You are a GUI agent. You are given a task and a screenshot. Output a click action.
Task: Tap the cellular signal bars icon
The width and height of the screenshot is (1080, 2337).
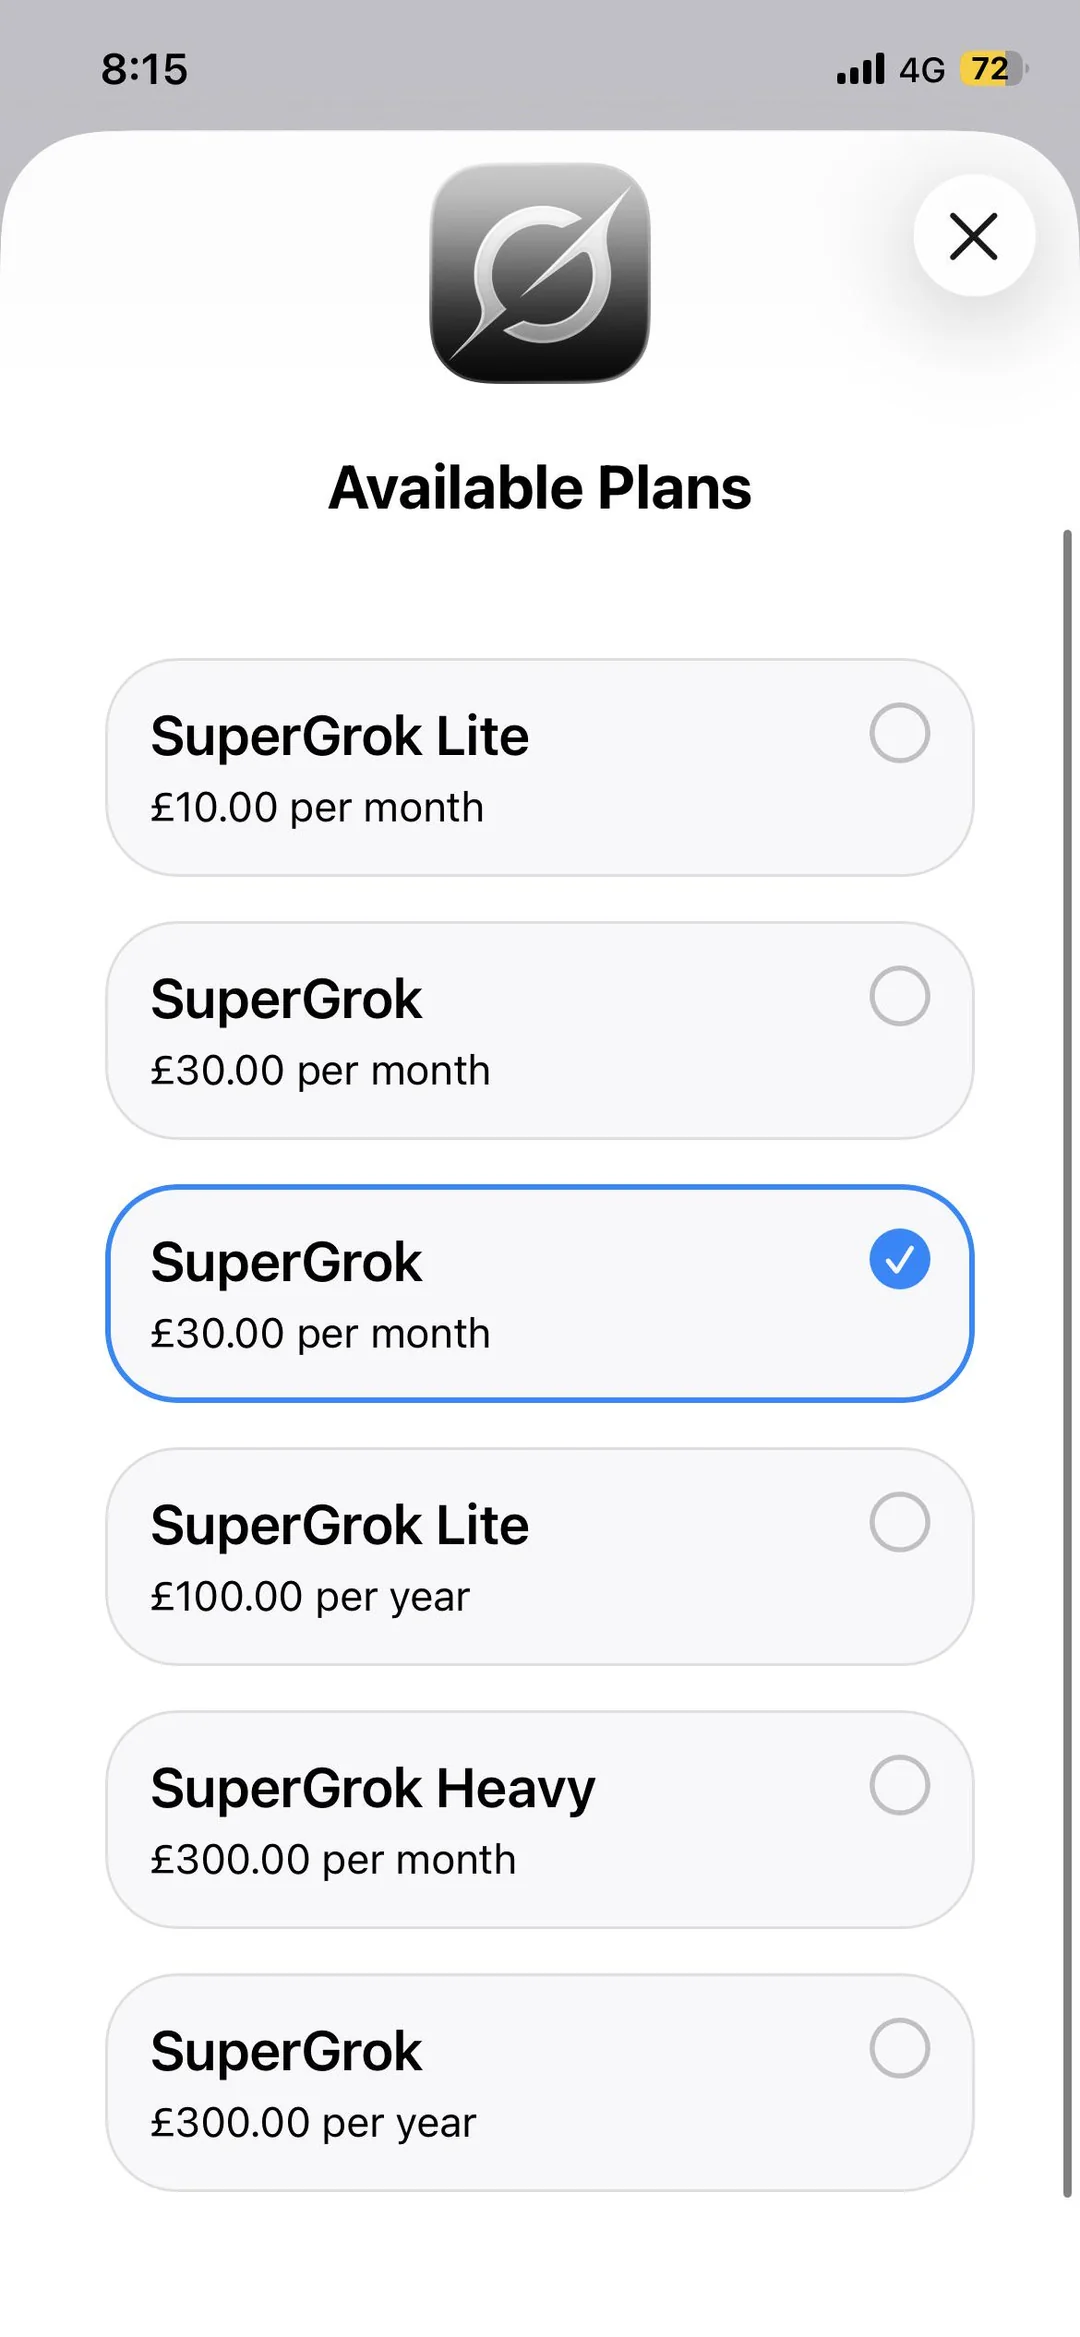pos(861,68)
